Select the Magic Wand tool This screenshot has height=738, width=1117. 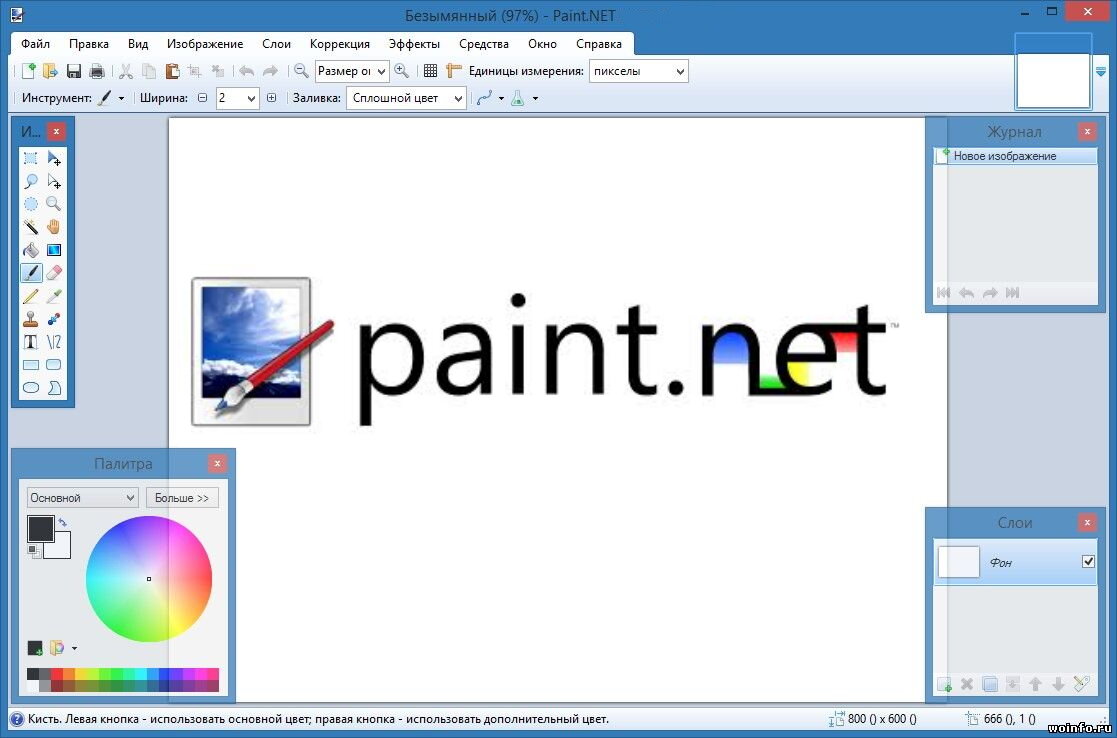[x=31, y=227]
